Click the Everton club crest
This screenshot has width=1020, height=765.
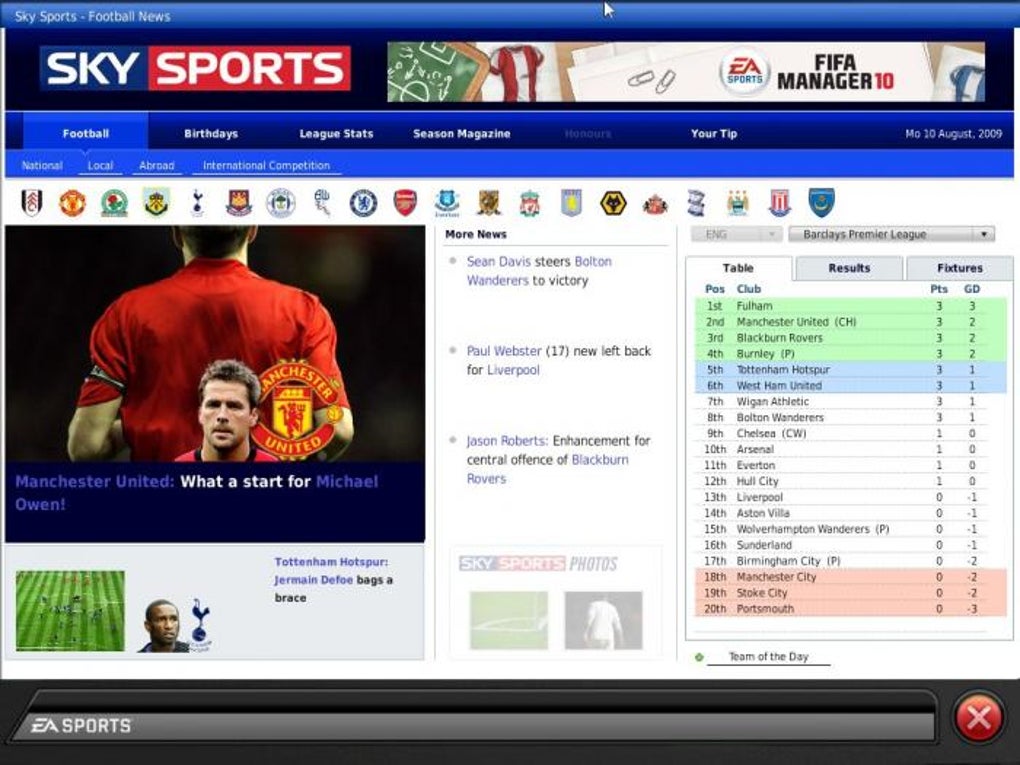[x=447, y=203]
